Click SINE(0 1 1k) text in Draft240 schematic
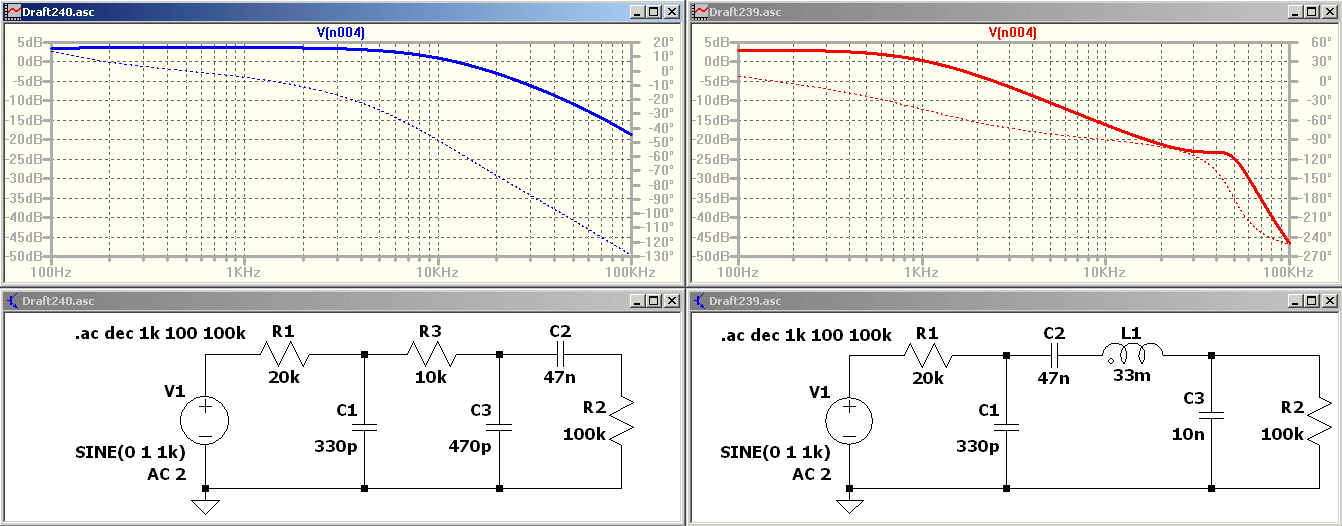Screen dimensions: 1342x526 tap(131, 453)
